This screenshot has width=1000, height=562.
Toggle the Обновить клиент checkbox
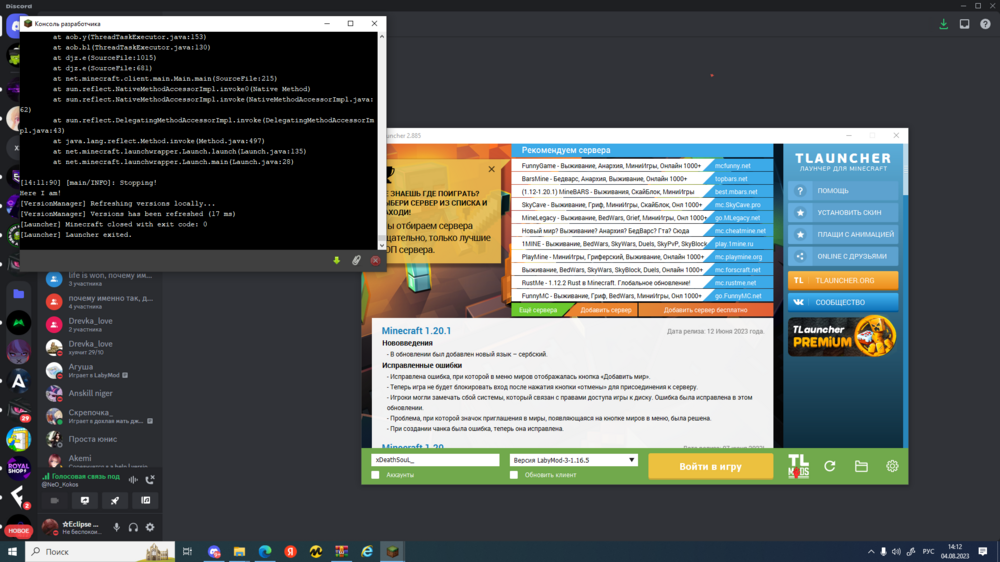tap(513, 475)
